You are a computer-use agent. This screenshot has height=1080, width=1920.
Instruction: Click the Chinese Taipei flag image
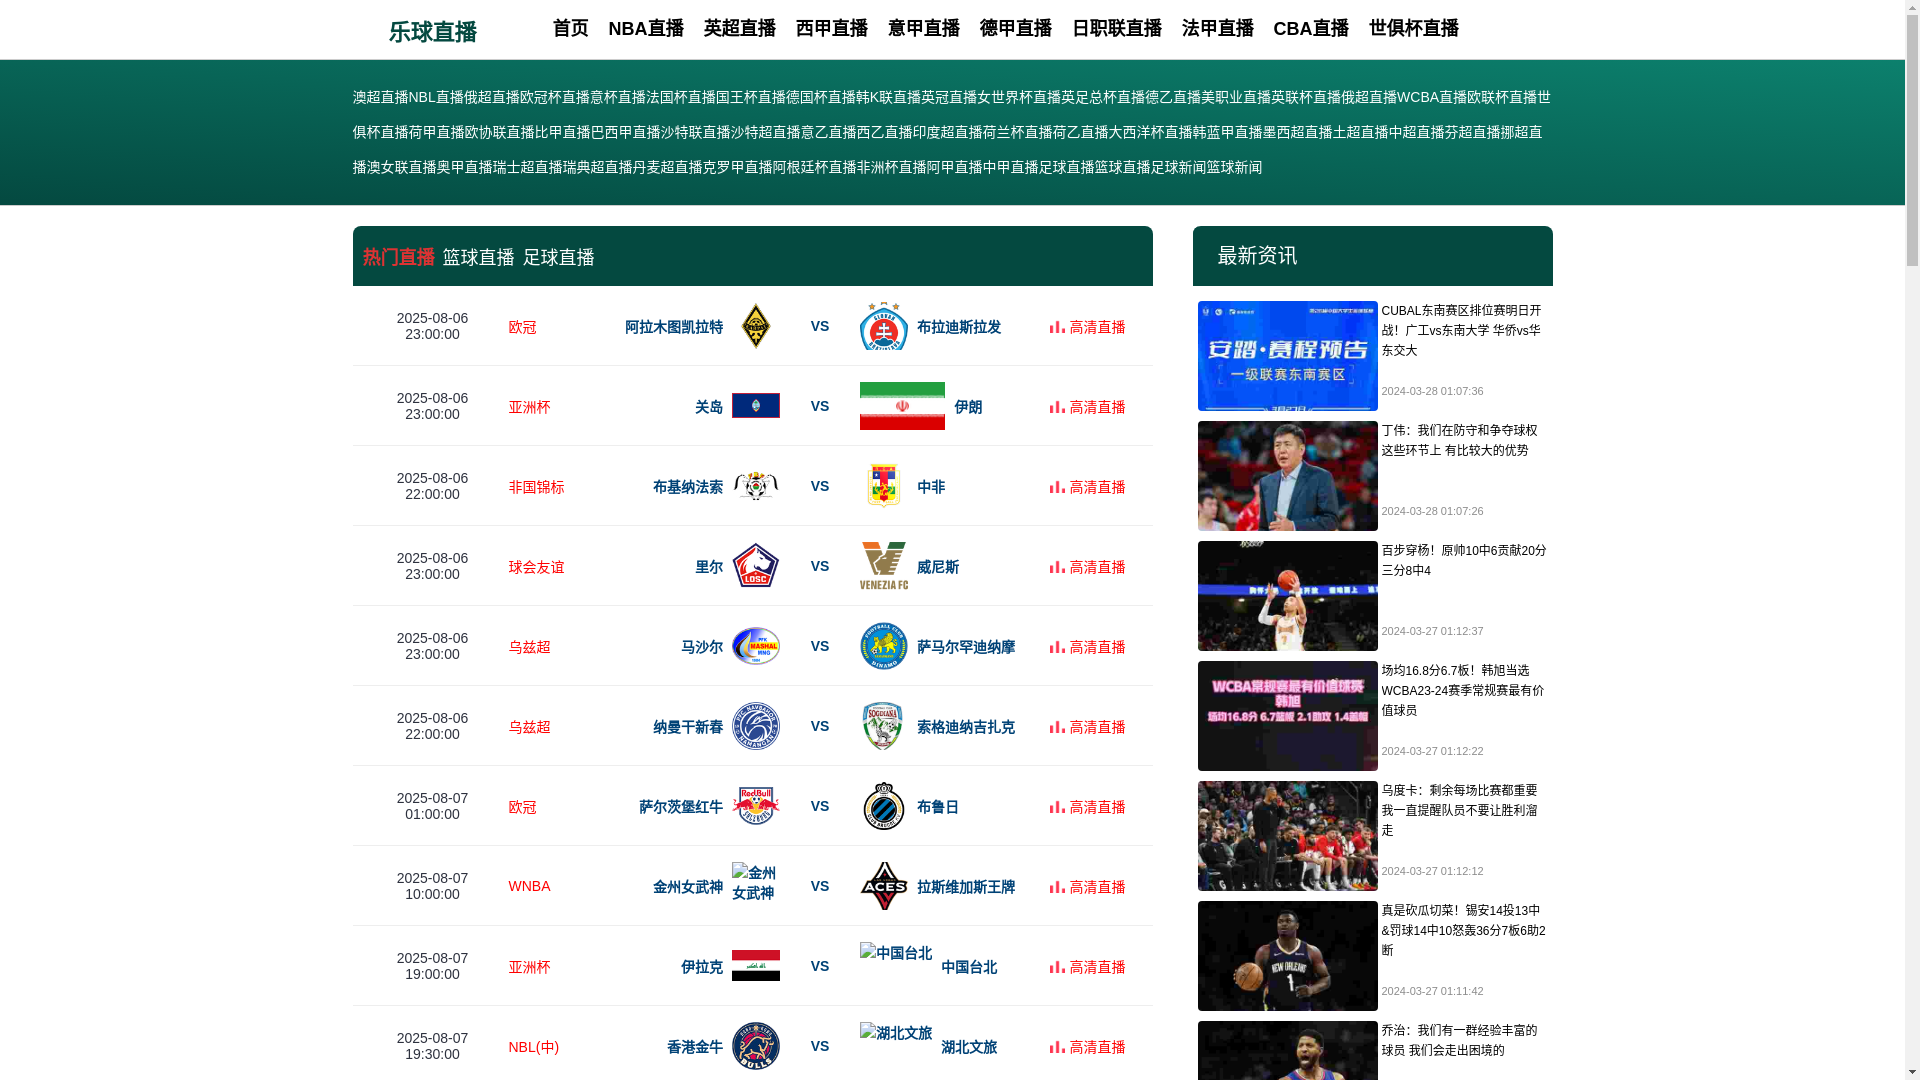(x=896, y=952)
